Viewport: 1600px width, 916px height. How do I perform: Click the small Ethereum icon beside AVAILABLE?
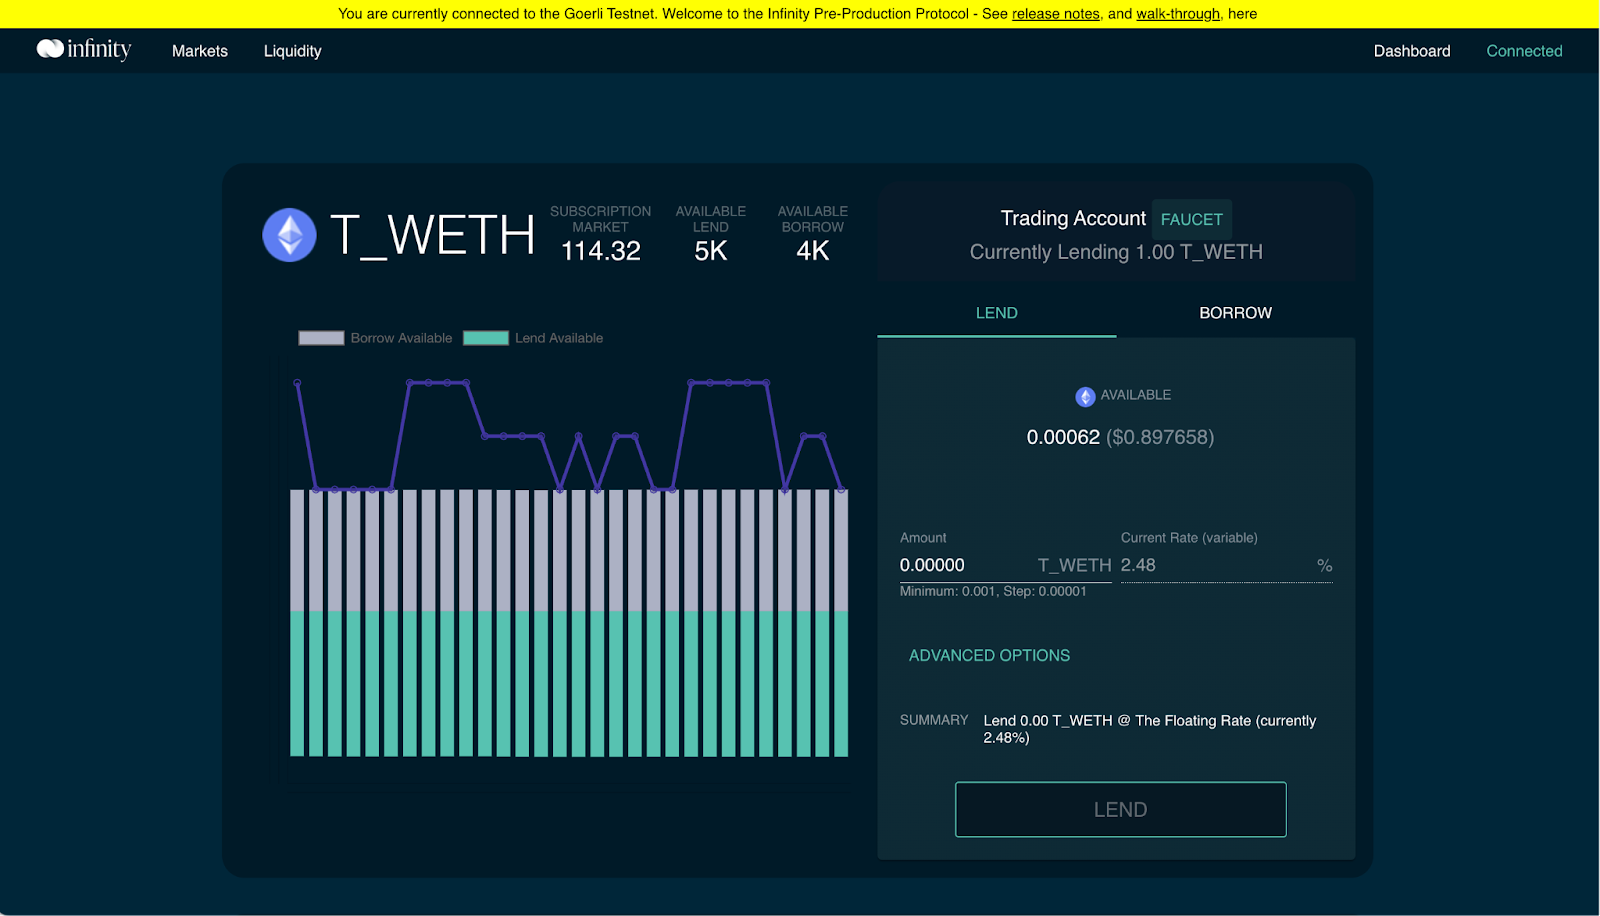(1085, 397)
